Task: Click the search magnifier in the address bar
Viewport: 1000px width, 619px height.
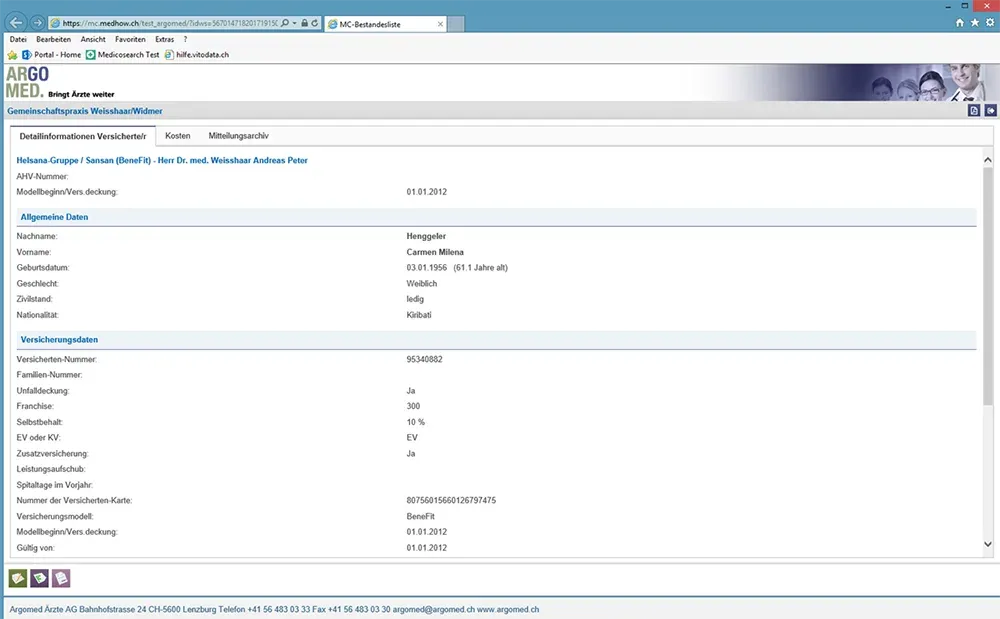Action: tap(285, 23)
